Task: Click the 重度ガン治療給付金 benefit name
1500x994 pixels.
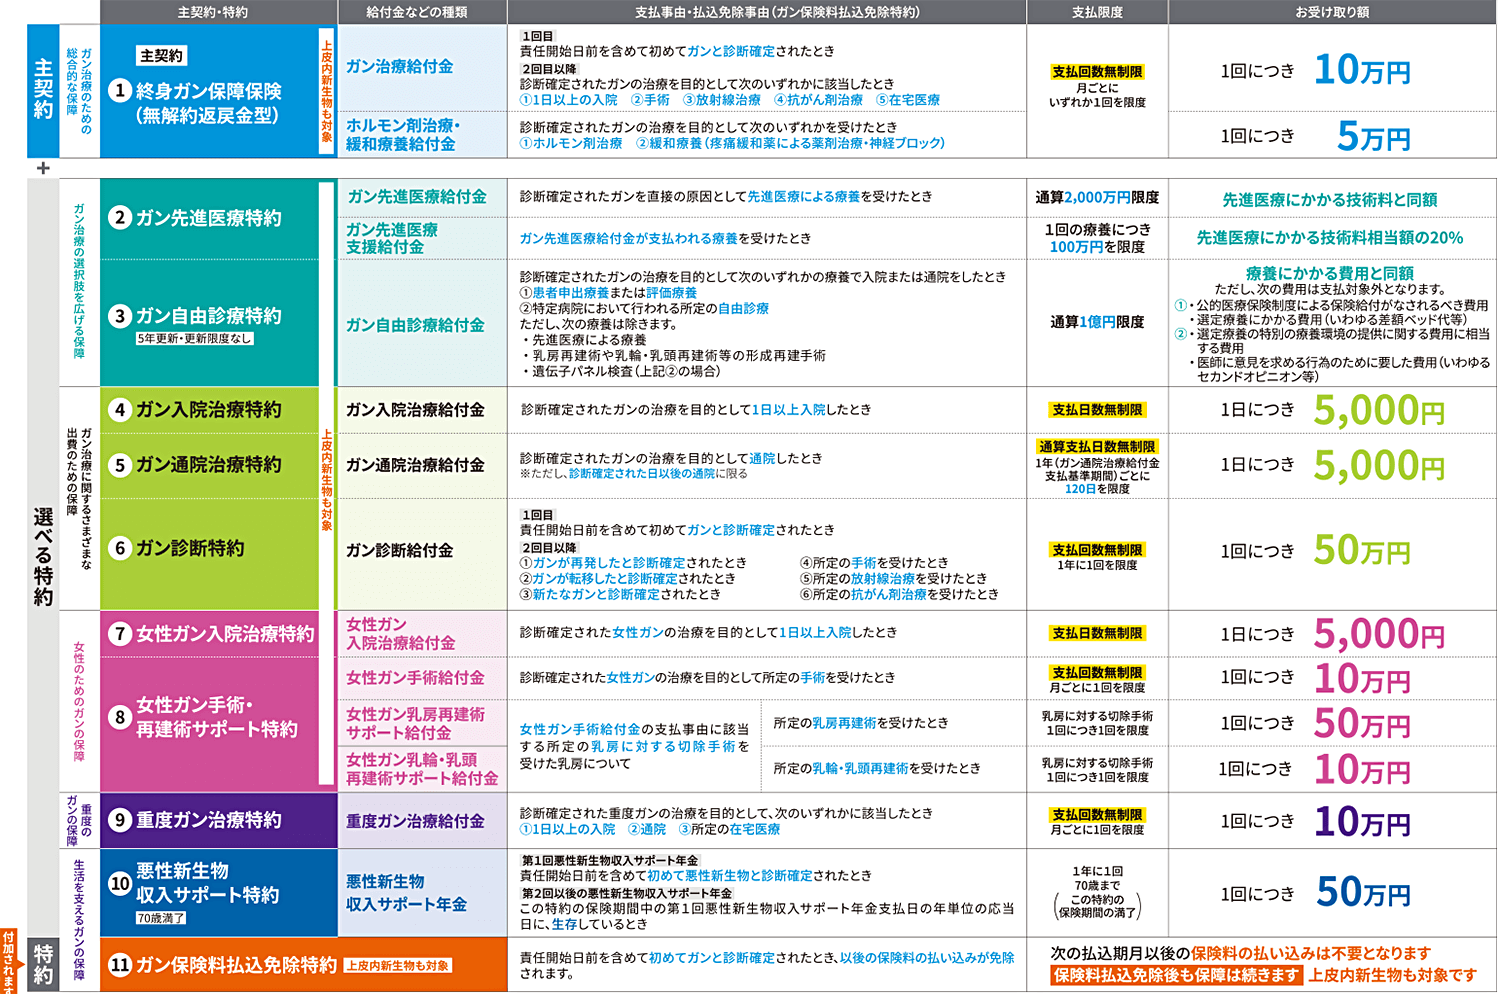Action: click(x=415, y=821)
